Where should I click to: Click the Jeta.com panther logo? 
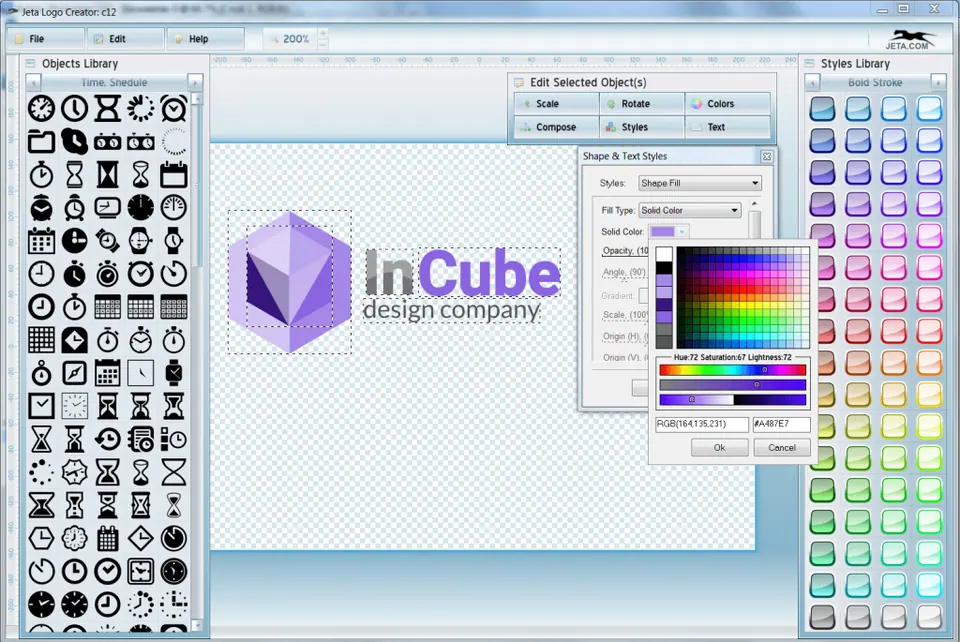[910, 40]
